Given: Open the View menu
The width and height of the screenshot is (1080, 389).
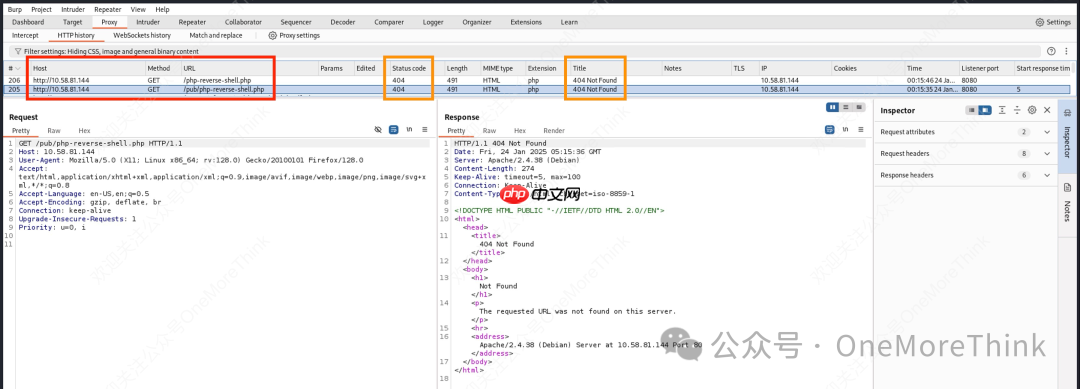Looking at the screenshot, I should [138, 10].
